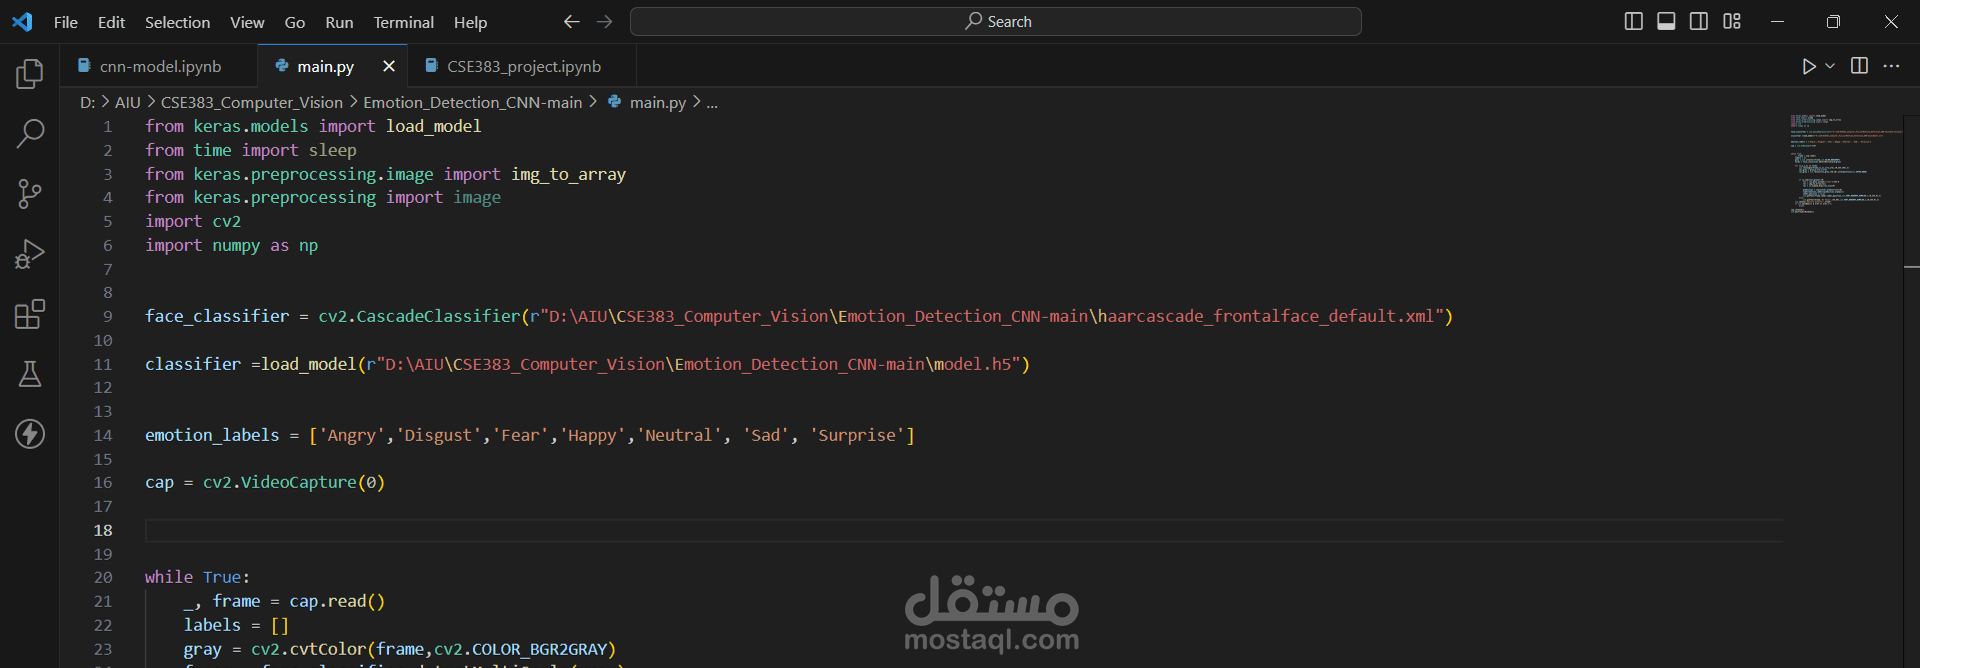Viewport: 1984px width, 668px height.
Task: Open Customize Layout options
Action: (x=1732, y=21)
